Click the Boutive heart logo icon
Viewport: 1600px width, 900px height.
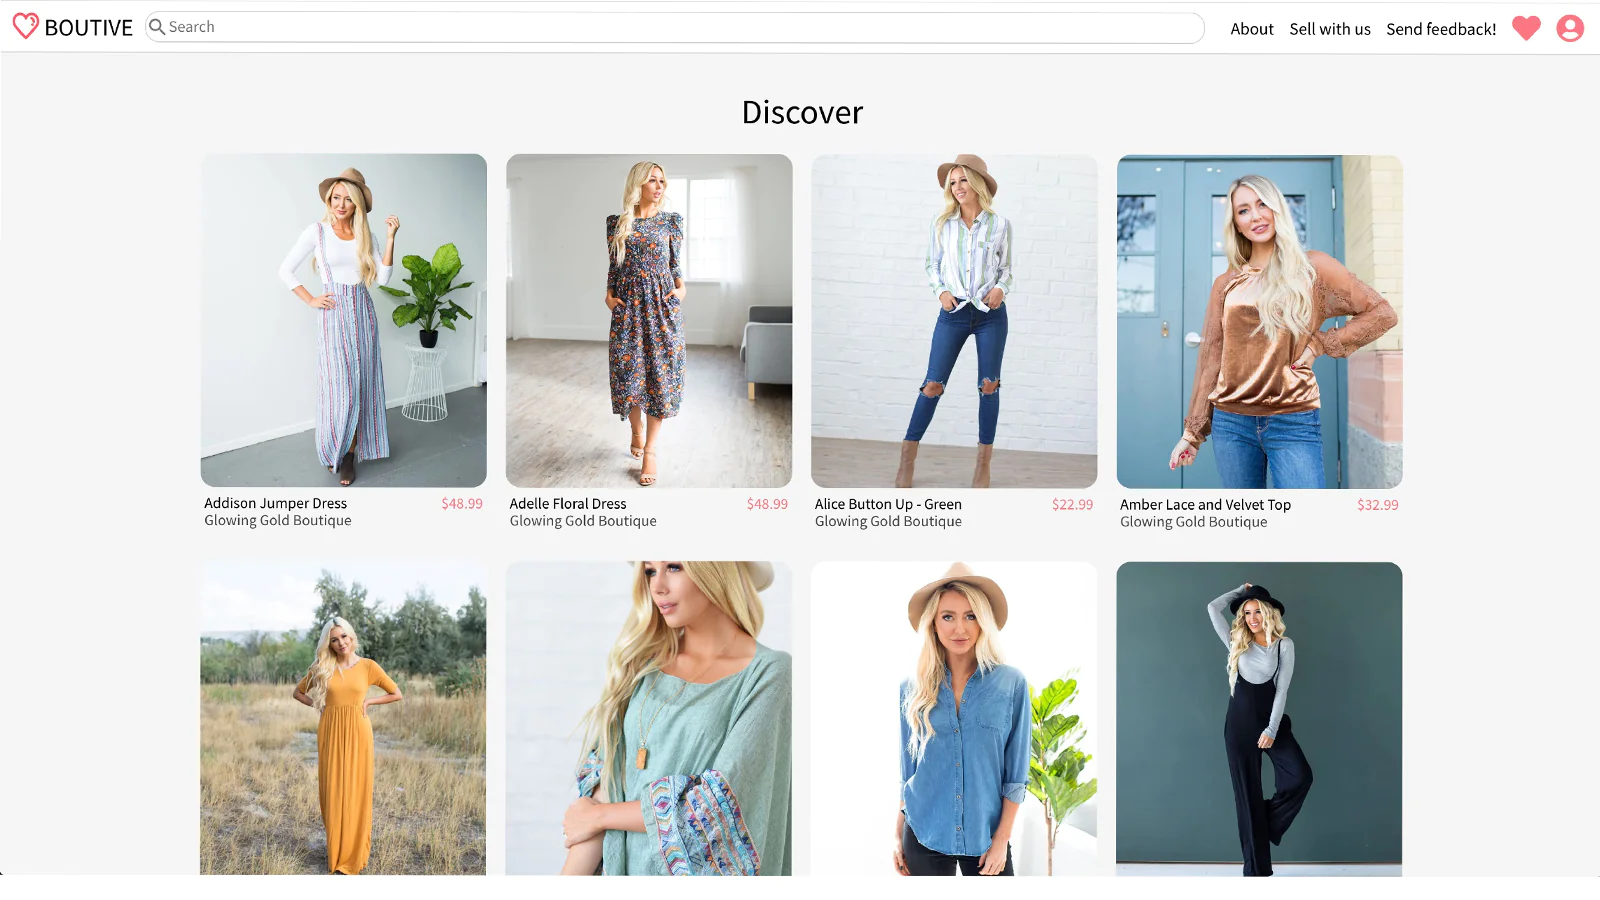click(x=26, y=26)
